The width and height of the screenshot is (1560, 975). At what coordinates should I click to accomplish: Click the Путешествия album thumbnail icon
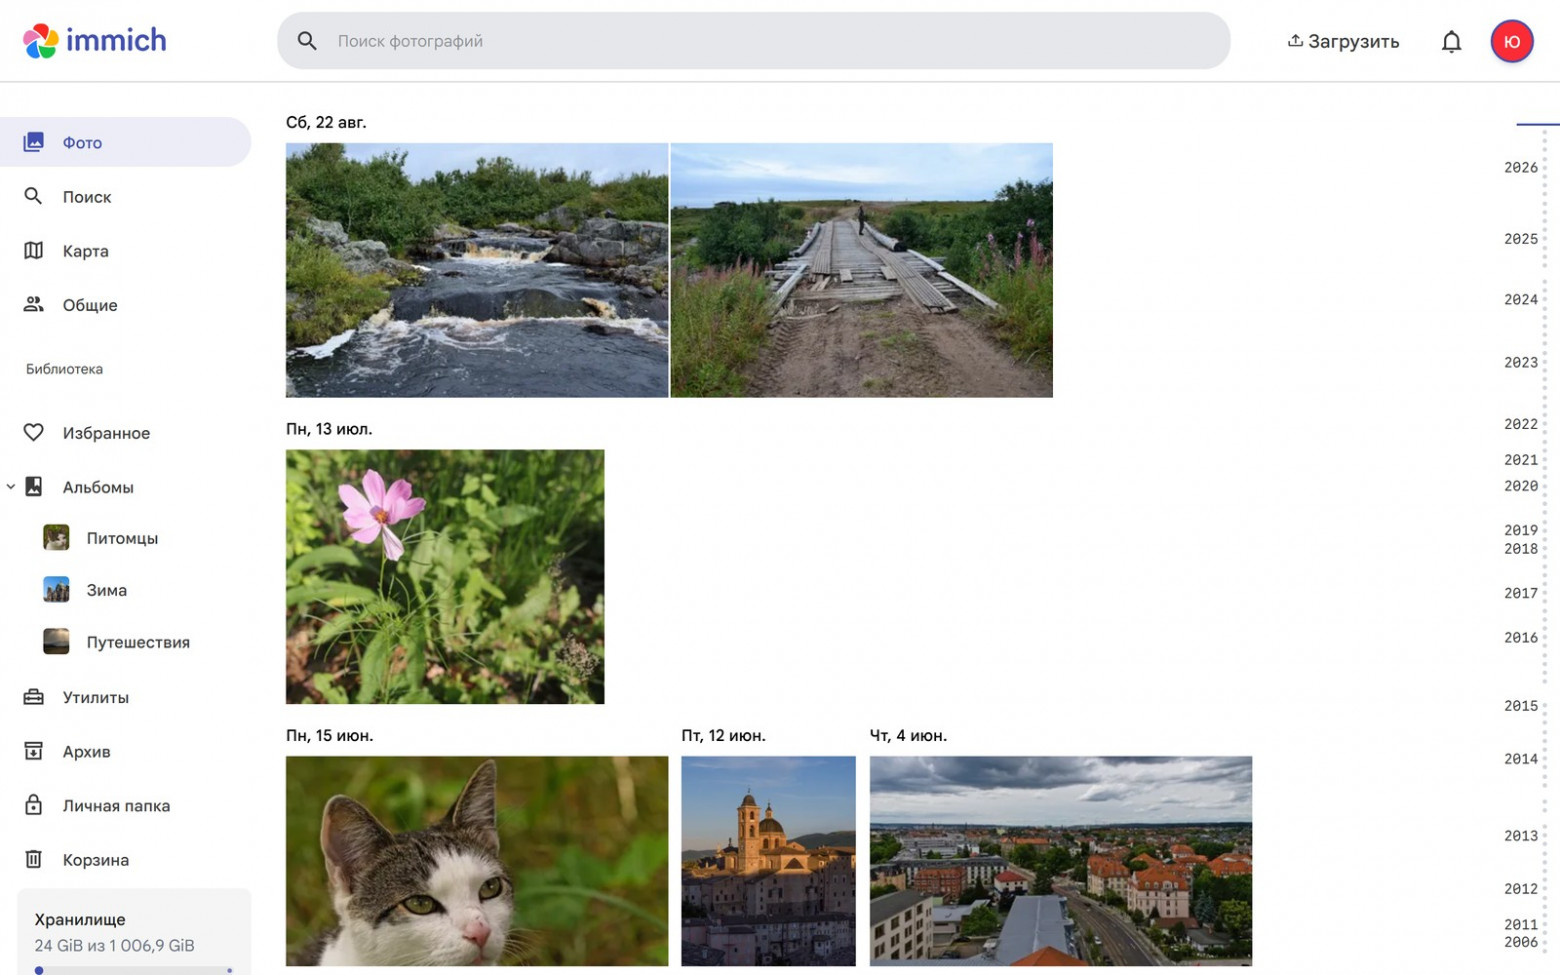(x=56, y=642)
